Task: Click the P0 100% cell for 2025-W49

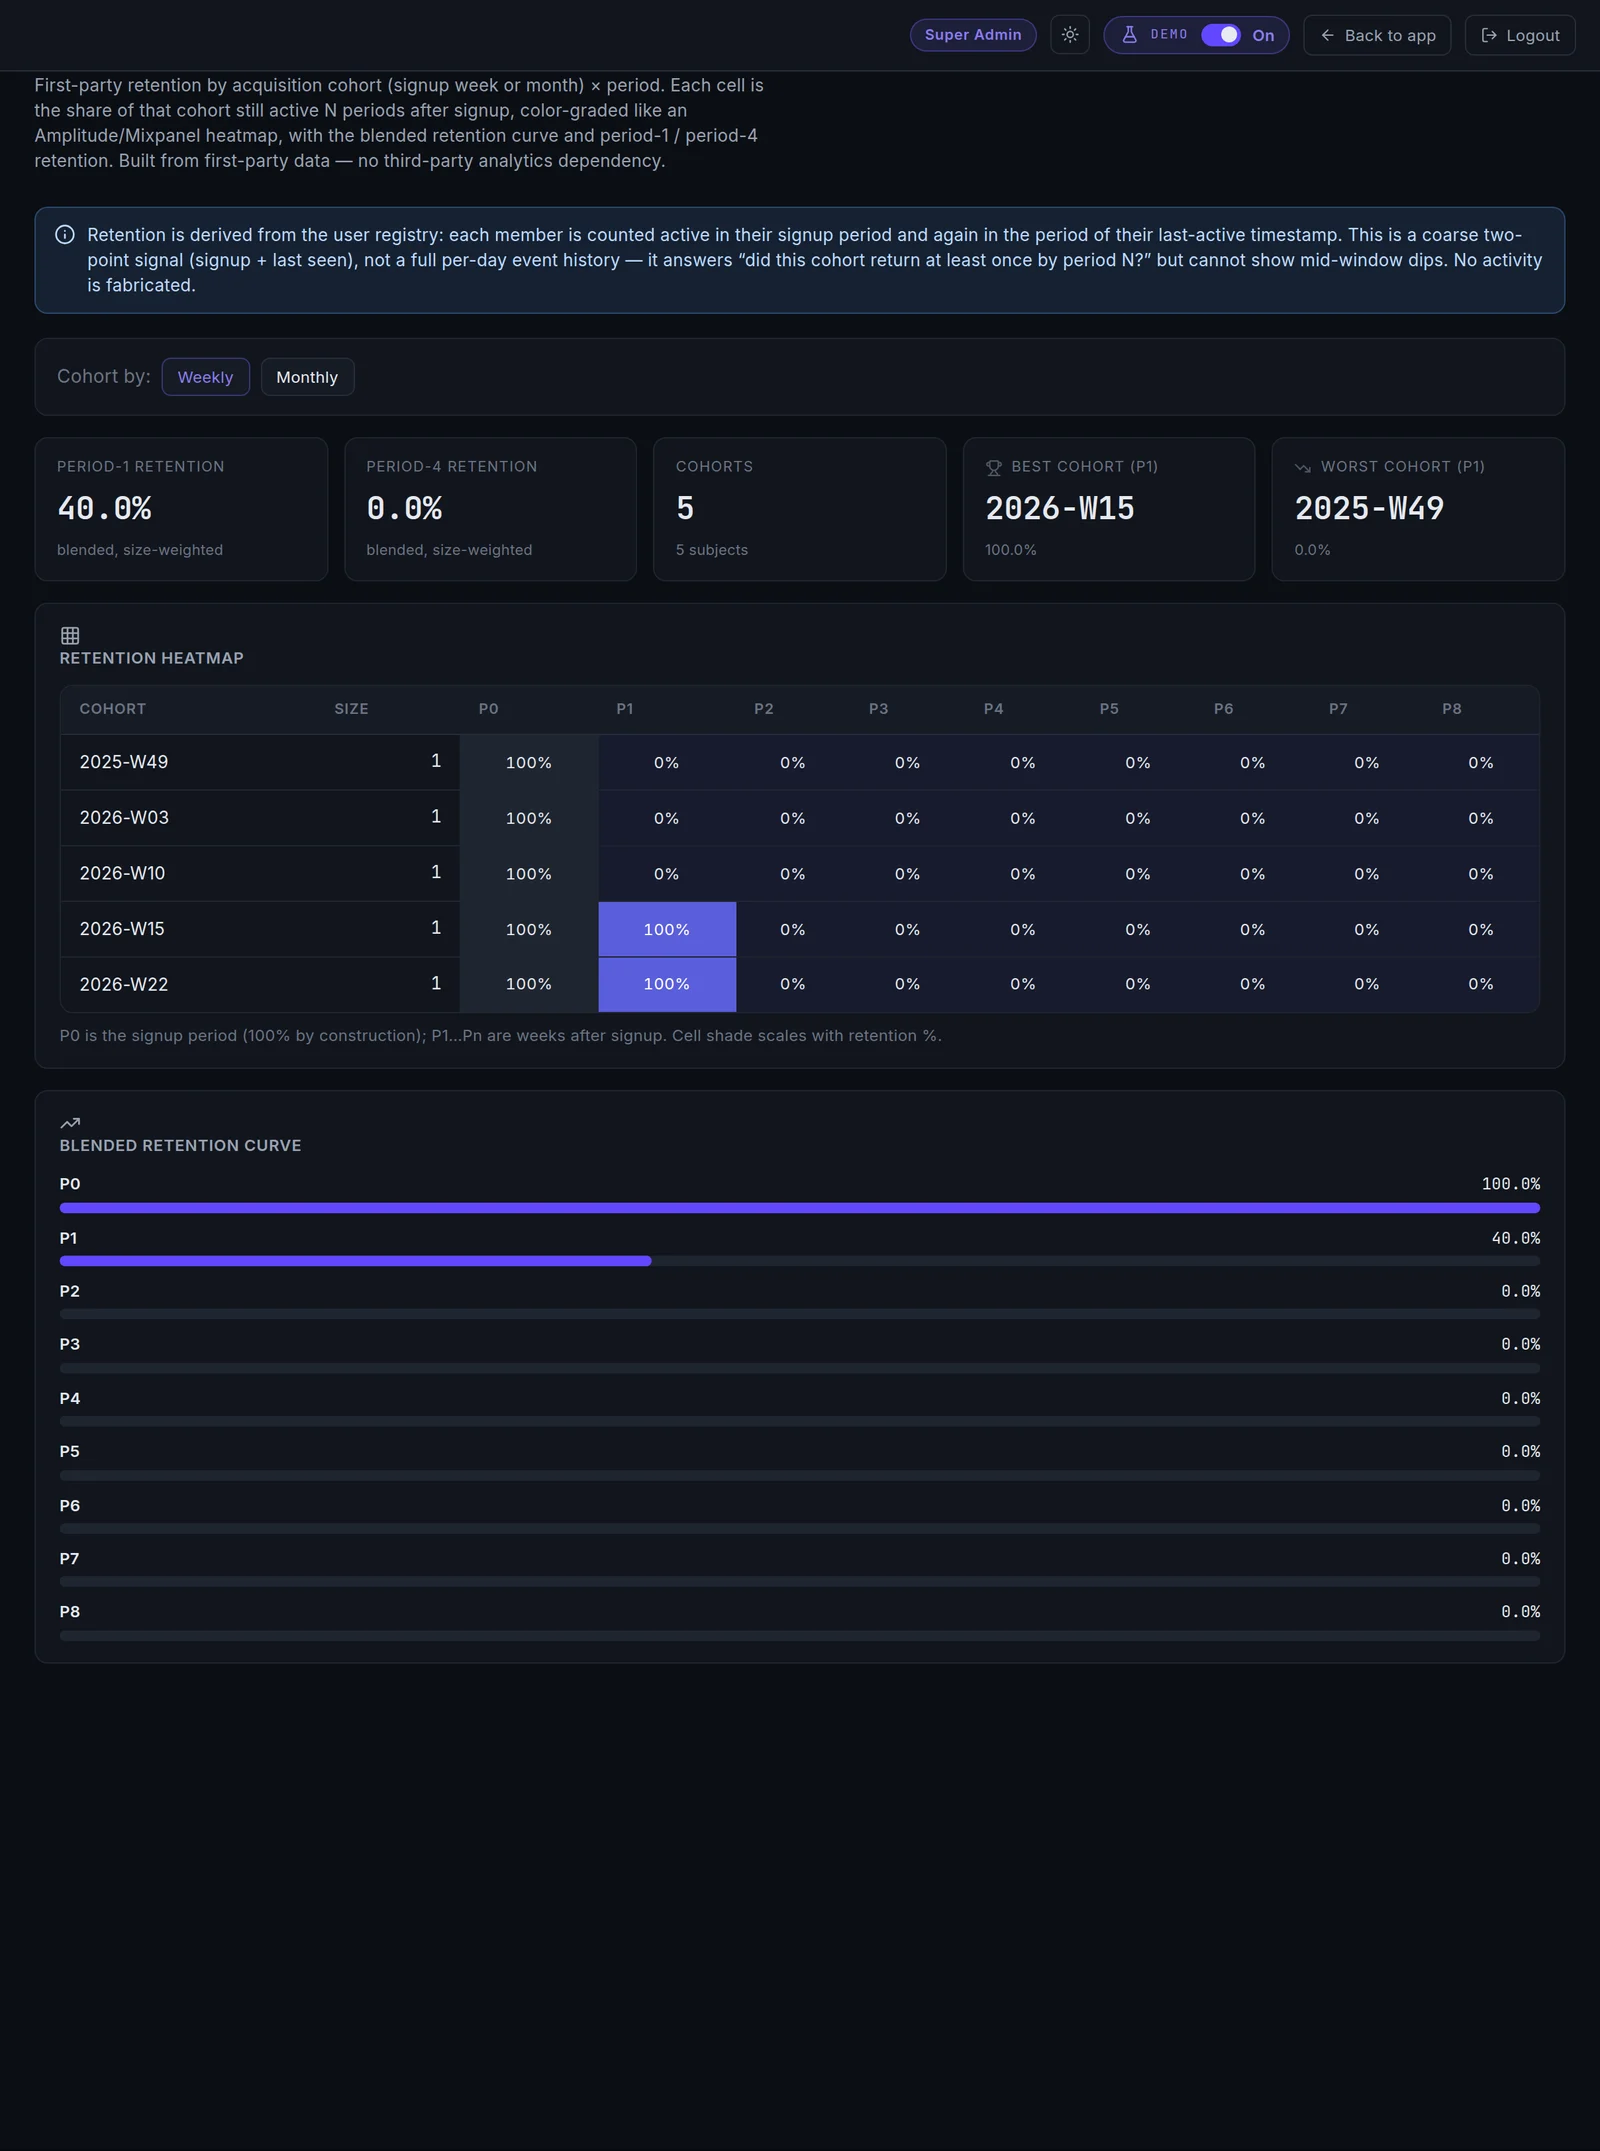Action: pyautogui.click(x=529, y=762)
